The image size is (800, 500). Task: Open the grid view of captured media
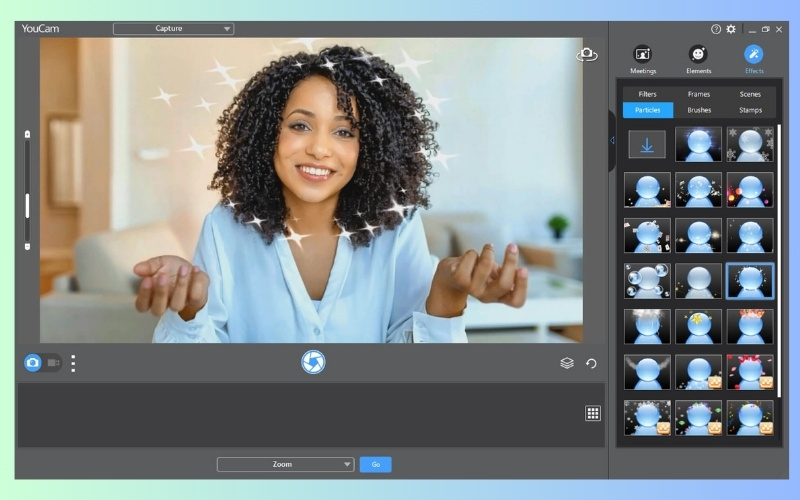tap(592, 413)
